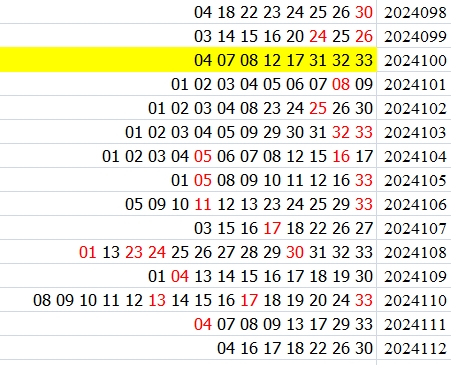Click the number sequence in row 2024110
The width and height of the screenshot is (451, 365).
point(203,300)
